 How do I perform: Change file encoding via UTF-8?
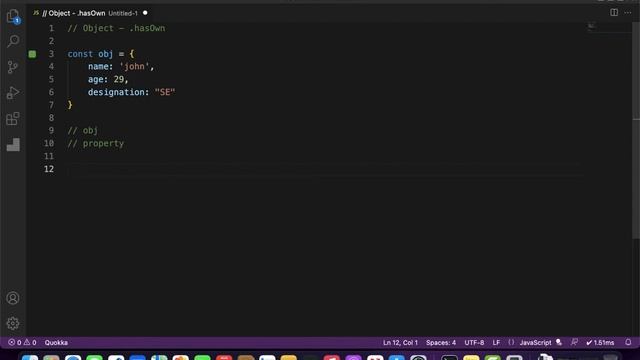[474, 342]
